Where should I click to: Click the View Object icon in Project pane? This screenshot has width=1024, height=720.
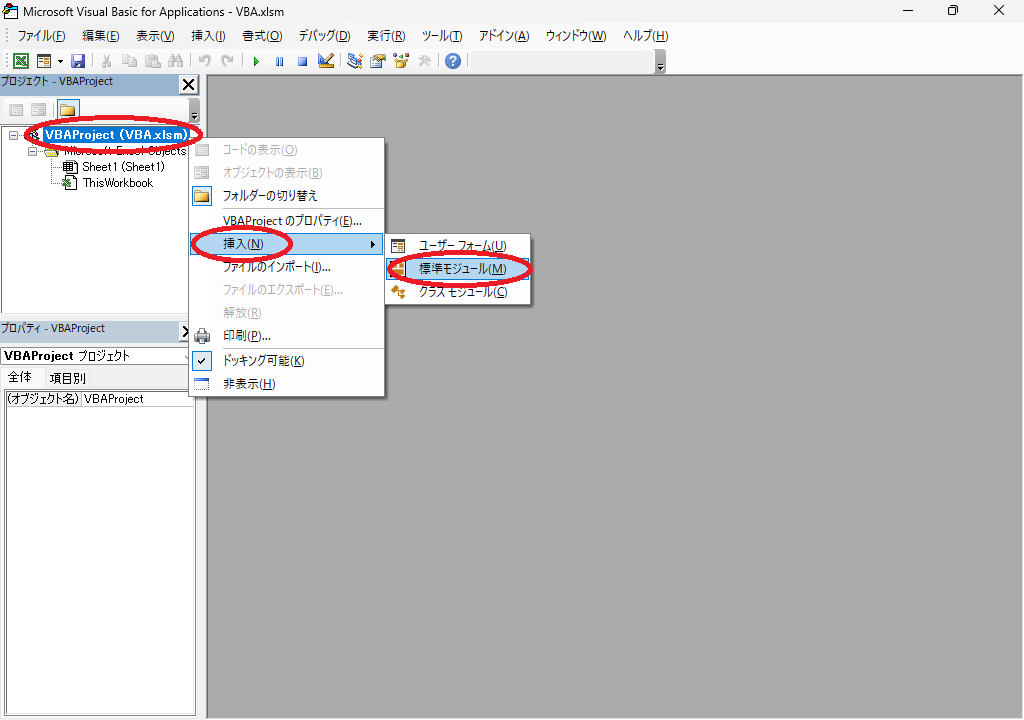[39, 110]
